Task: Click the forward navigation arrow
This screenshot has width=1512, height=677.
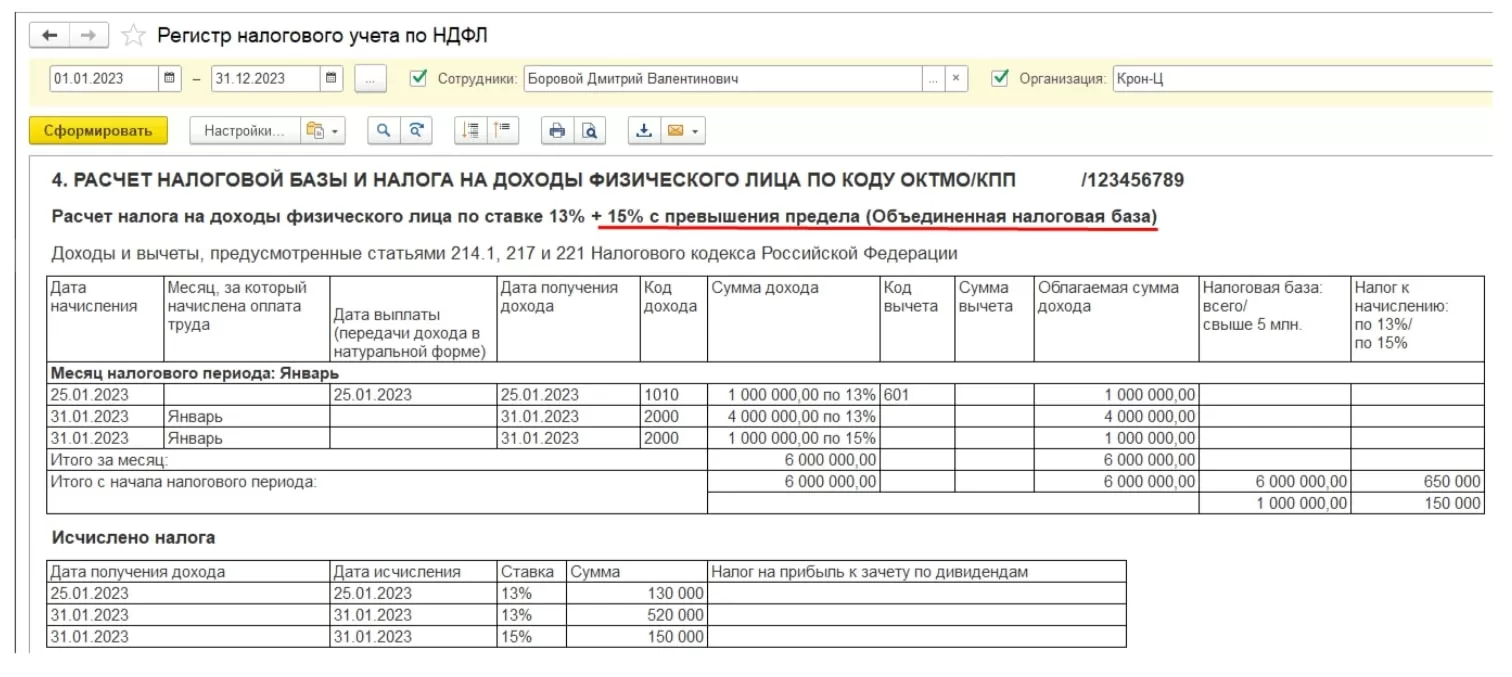Action: (88, 35)
